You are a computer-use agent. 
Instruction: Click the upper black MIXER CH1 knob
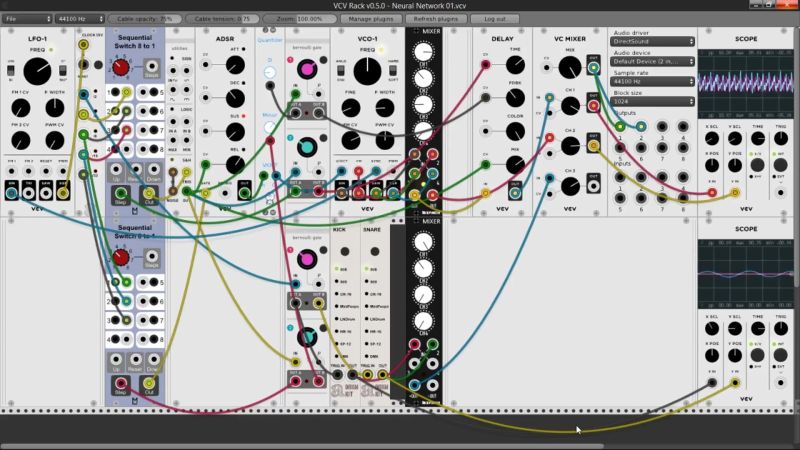point(423,53)
